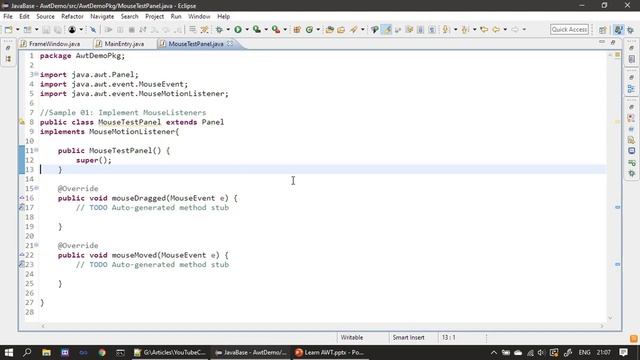Click the New Java Package icon
The height and width of the screenshot is (360, 640).
[297, 29]
